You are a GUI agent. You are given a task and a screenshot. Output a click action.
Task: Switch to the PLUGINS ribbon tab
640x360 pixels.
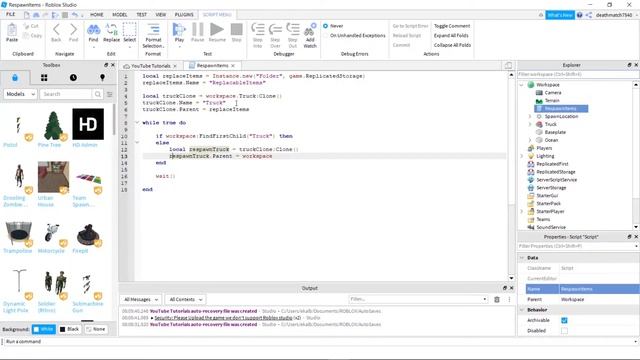[184, 14]
